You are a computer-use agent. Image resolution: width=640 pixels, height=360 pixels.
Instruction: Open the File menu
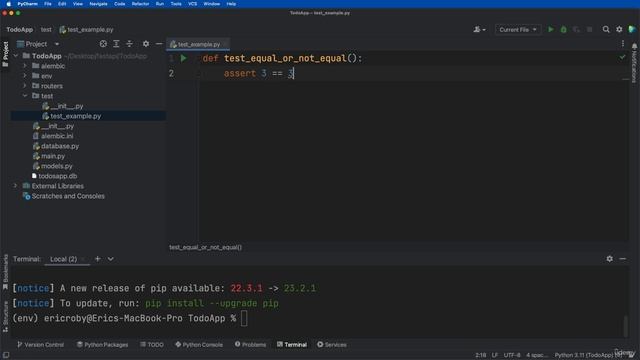click(48, 4)
